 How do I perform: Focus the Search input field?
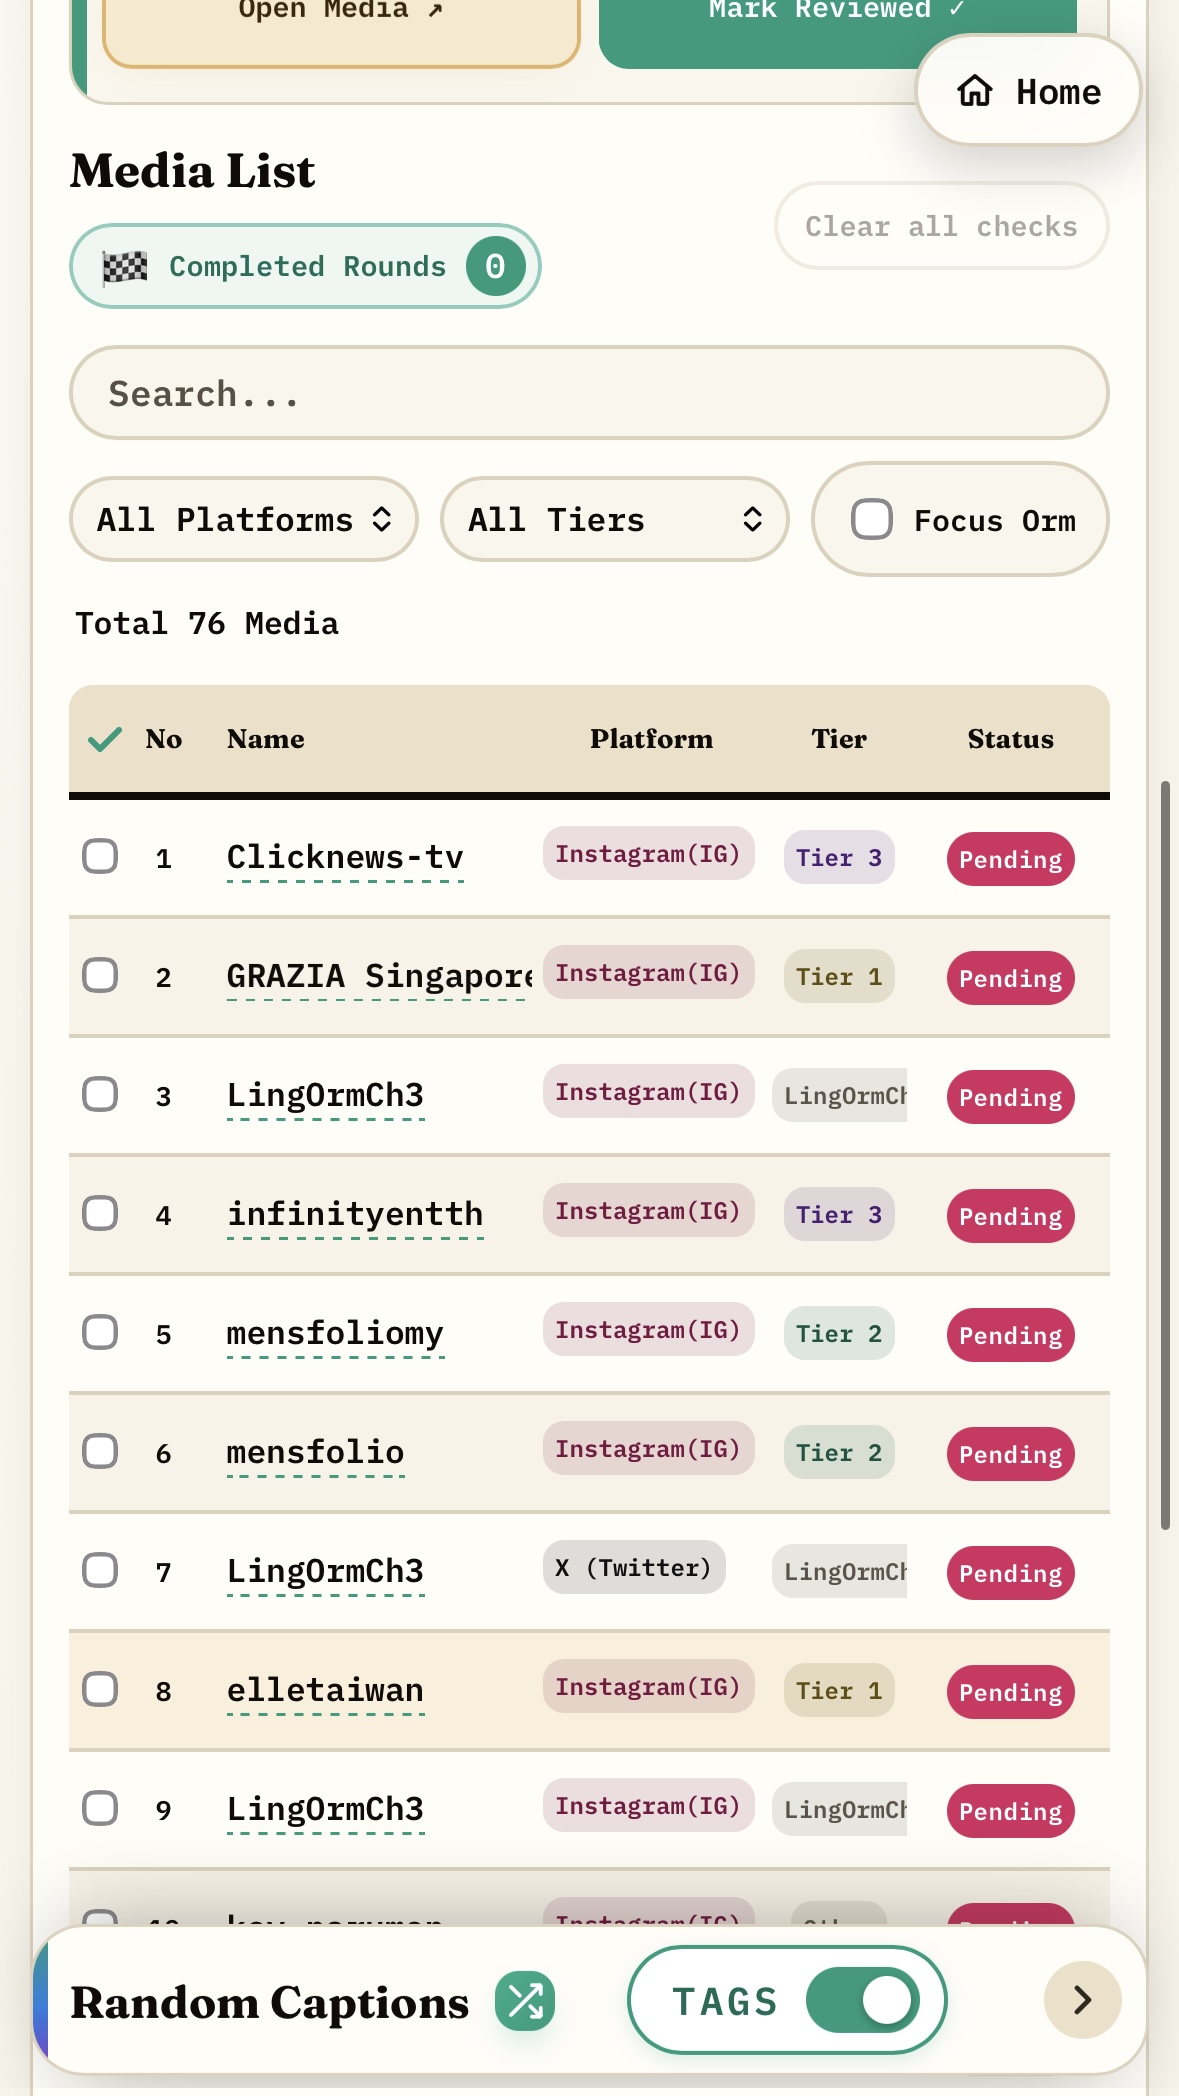tap(589, 393)
